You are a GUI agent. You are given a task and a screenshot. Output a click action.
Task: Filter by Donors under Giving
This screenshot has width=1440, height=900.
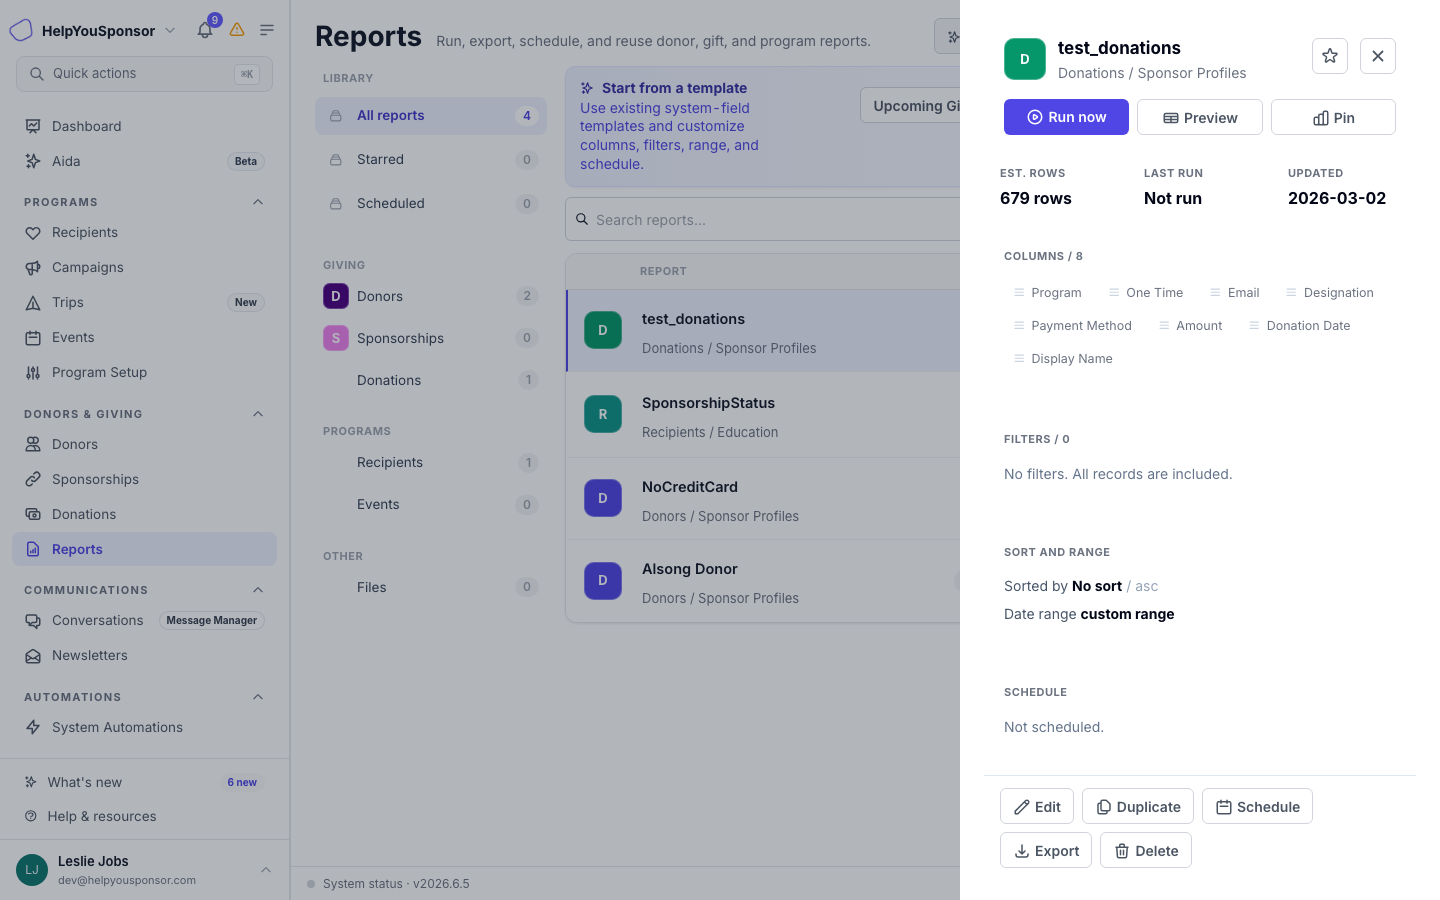[431, 296]
